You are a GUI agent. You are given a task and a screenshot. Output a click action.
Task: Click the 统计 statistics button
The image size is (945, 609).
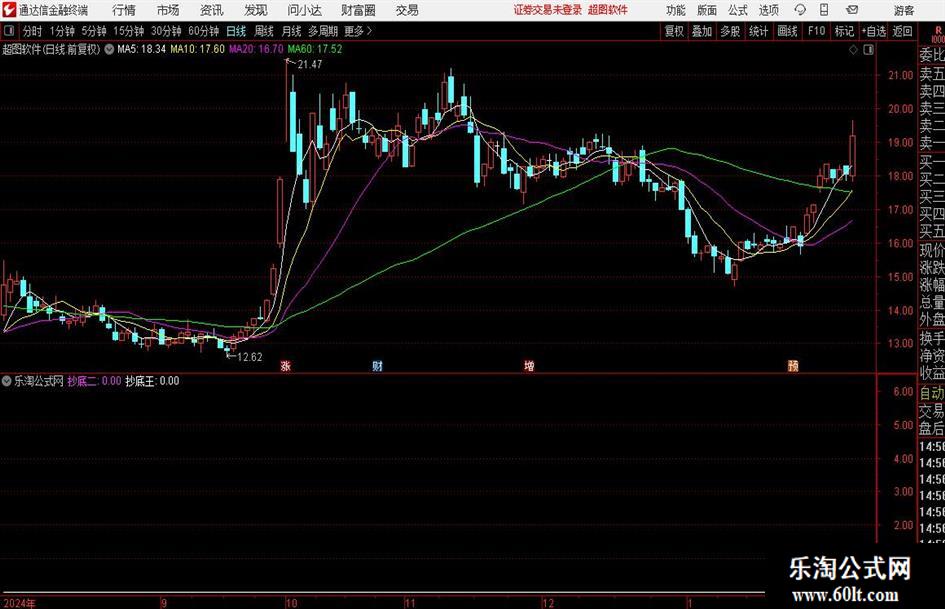[758, 31]
